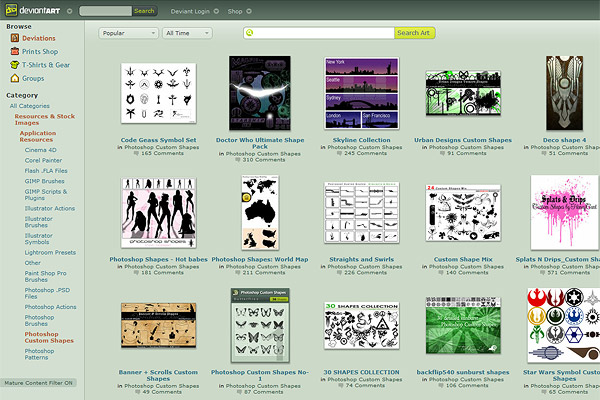This screenshot has height=400, width=600.
Task: Open Banner + Scrolls Custom Shapes thumbnail
Action: coord(158,325)
